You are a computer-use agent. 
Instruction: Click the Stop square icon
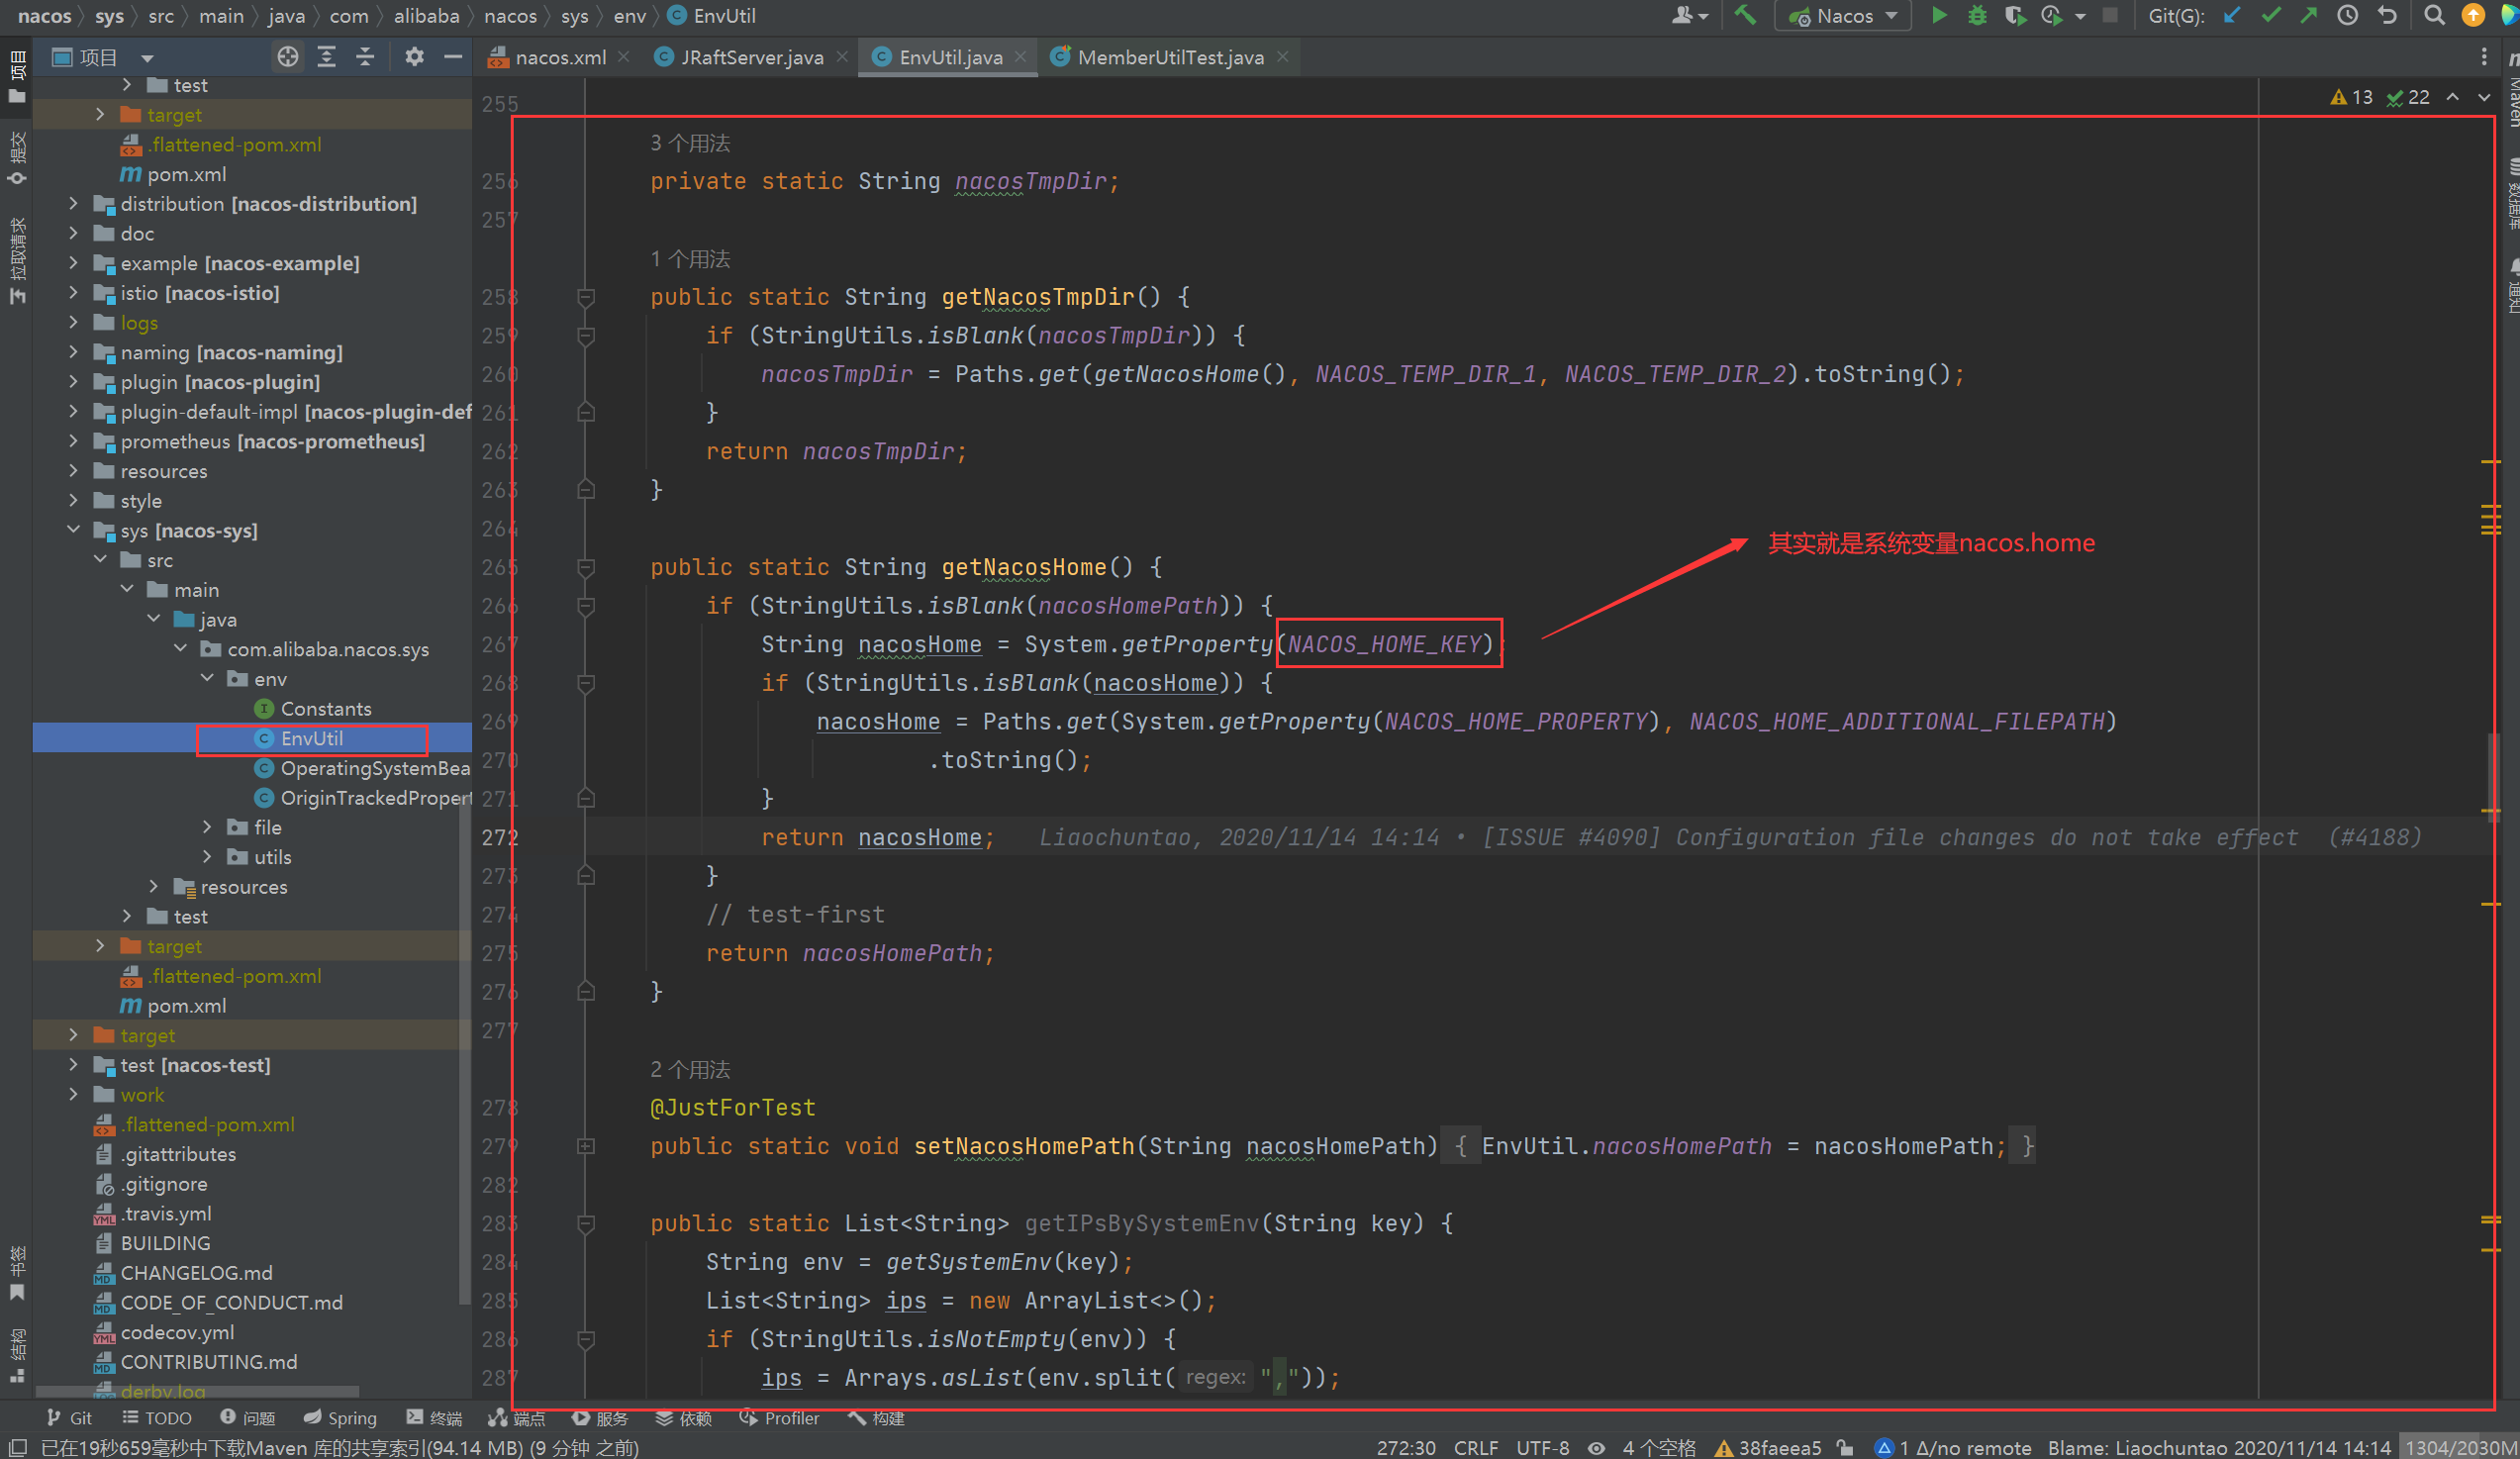2110,15
